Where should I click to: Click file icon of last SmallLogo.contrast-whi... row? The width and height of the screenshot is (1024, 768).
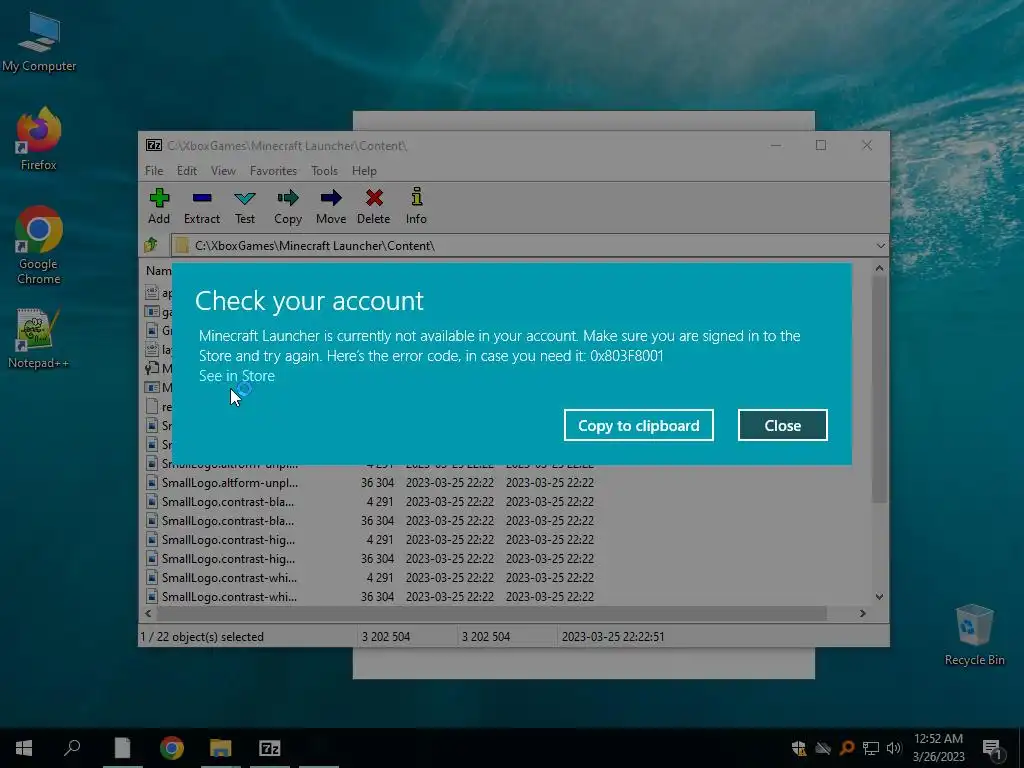152,596
